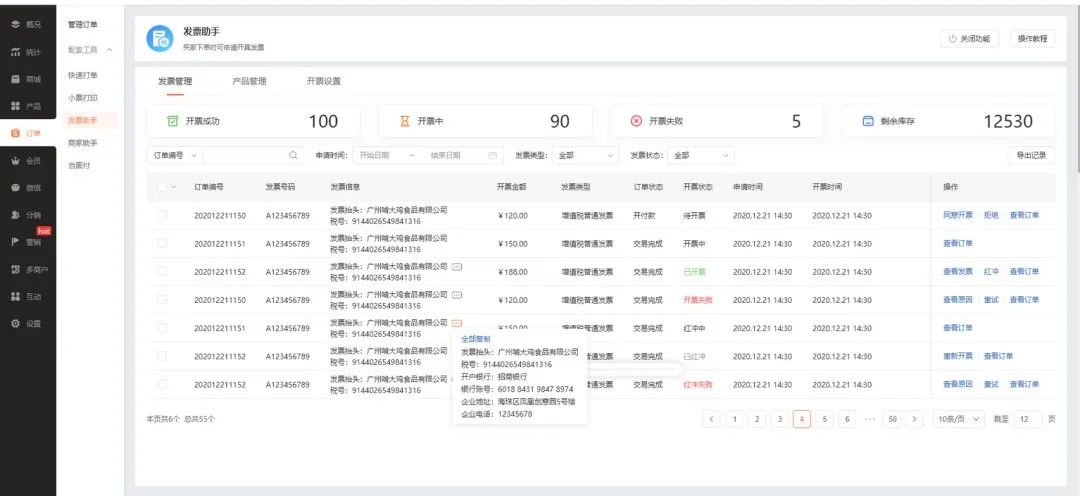Screen dimensions: 1080x496
Task: Switch to the 产品管理 tab
Action: (249, 81)
